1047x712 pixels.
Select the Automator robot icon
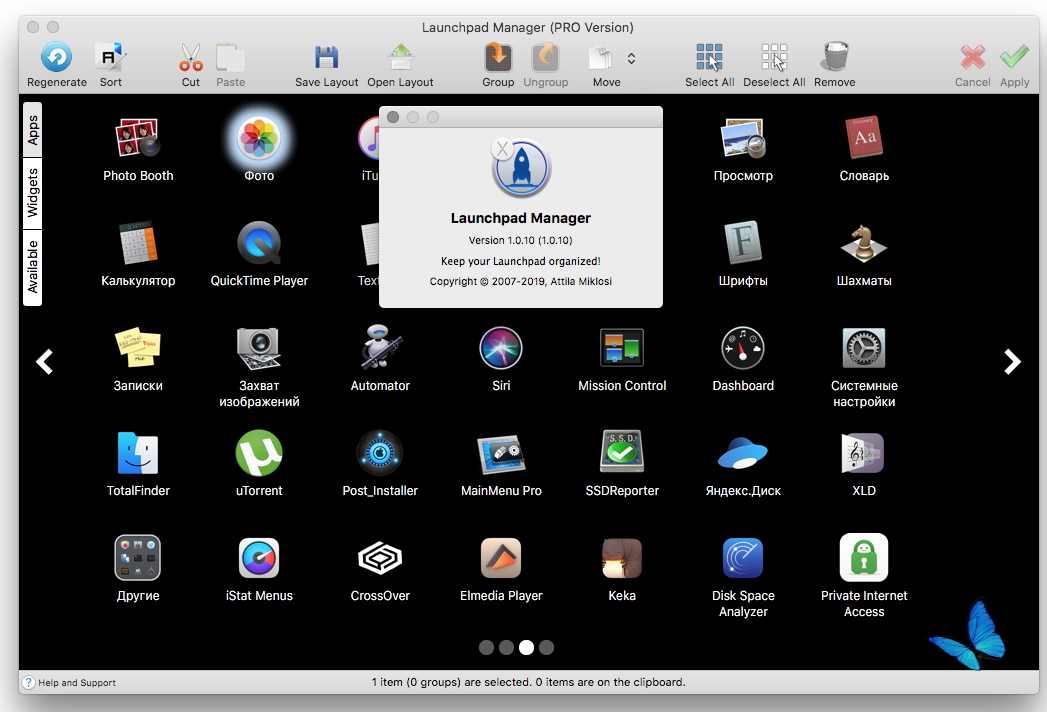coord(380,347)
